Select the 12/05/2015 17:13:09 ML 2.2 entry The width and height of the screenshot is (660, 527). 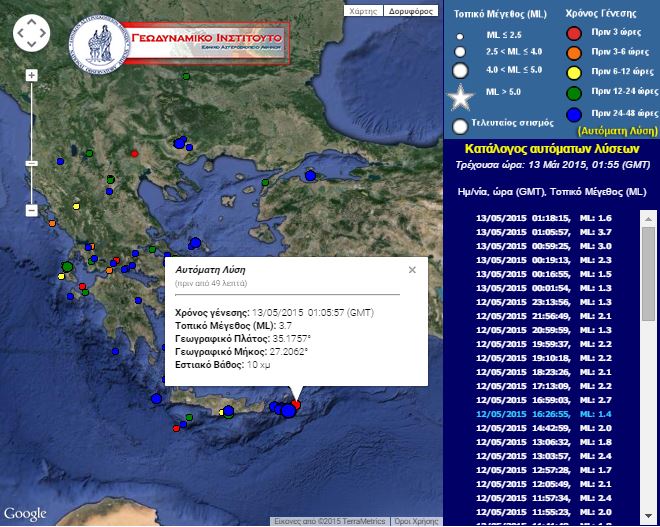click(543, 386)
